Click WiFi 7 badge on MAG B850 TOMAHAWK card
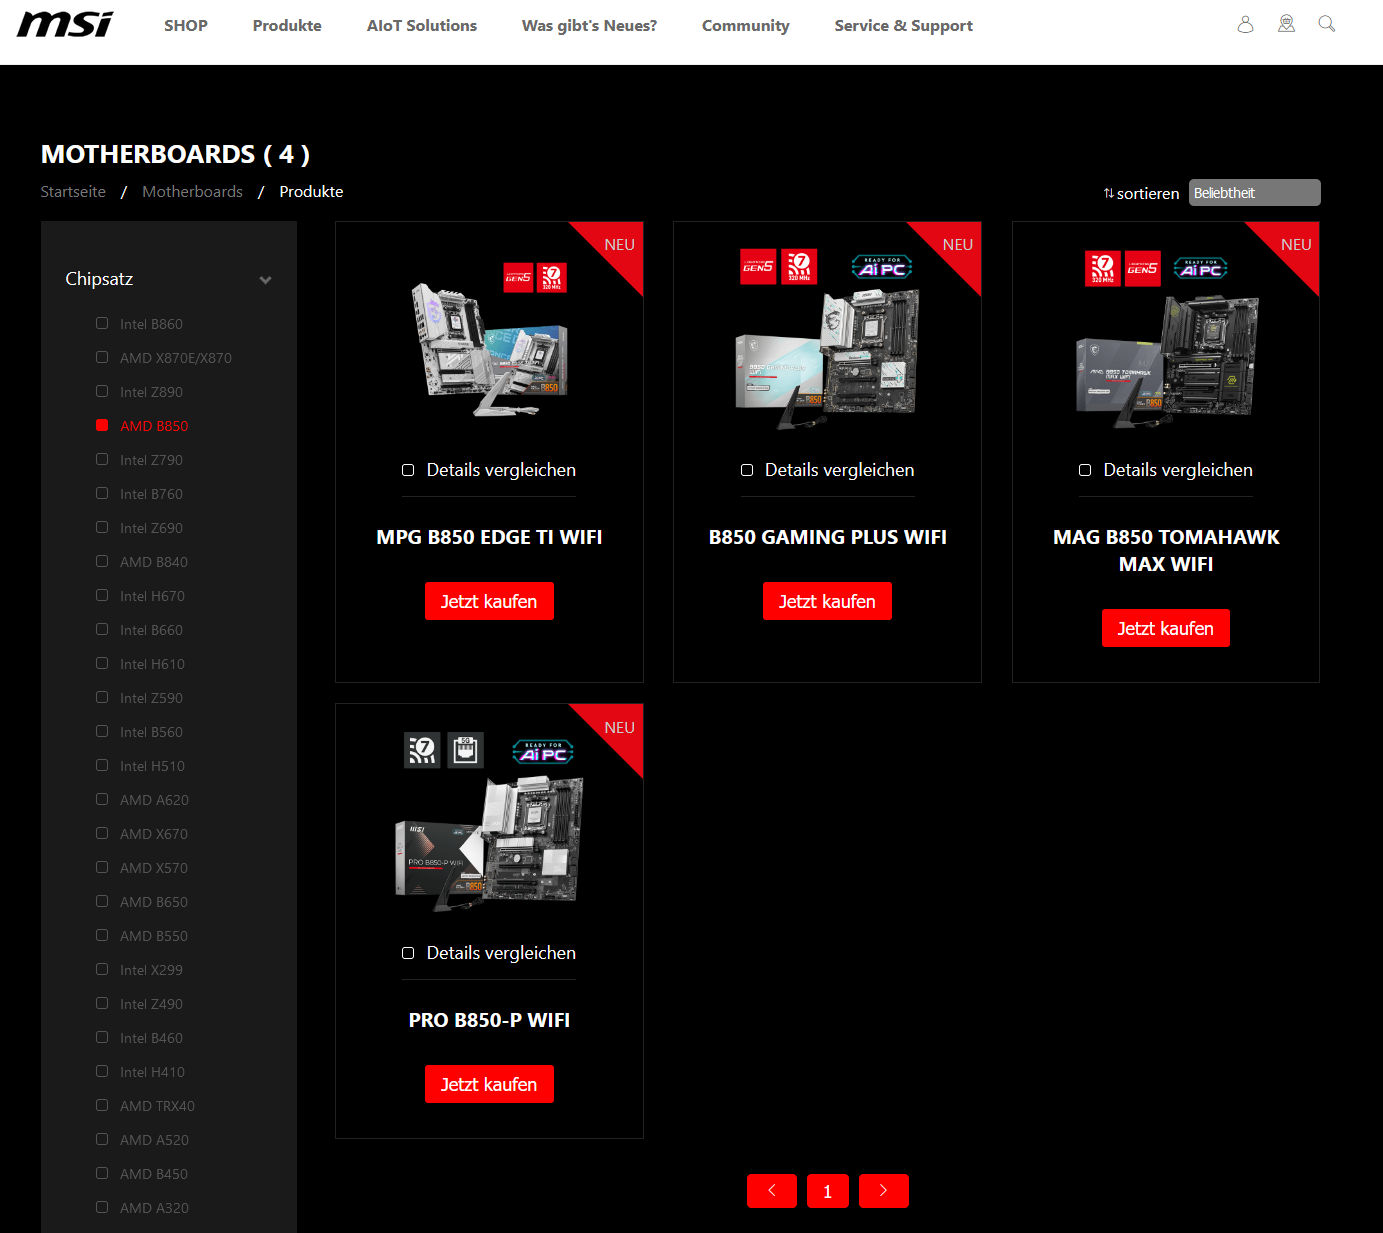The width and height of the screenshot is (1383, 1233). [1103, 268]
